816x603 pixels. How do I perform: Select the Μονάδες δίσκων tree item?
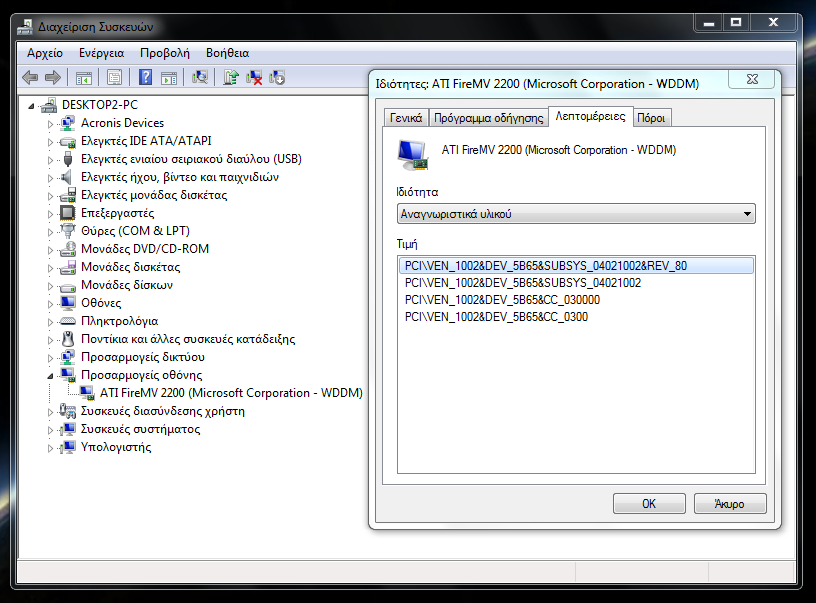click(127, 285)
